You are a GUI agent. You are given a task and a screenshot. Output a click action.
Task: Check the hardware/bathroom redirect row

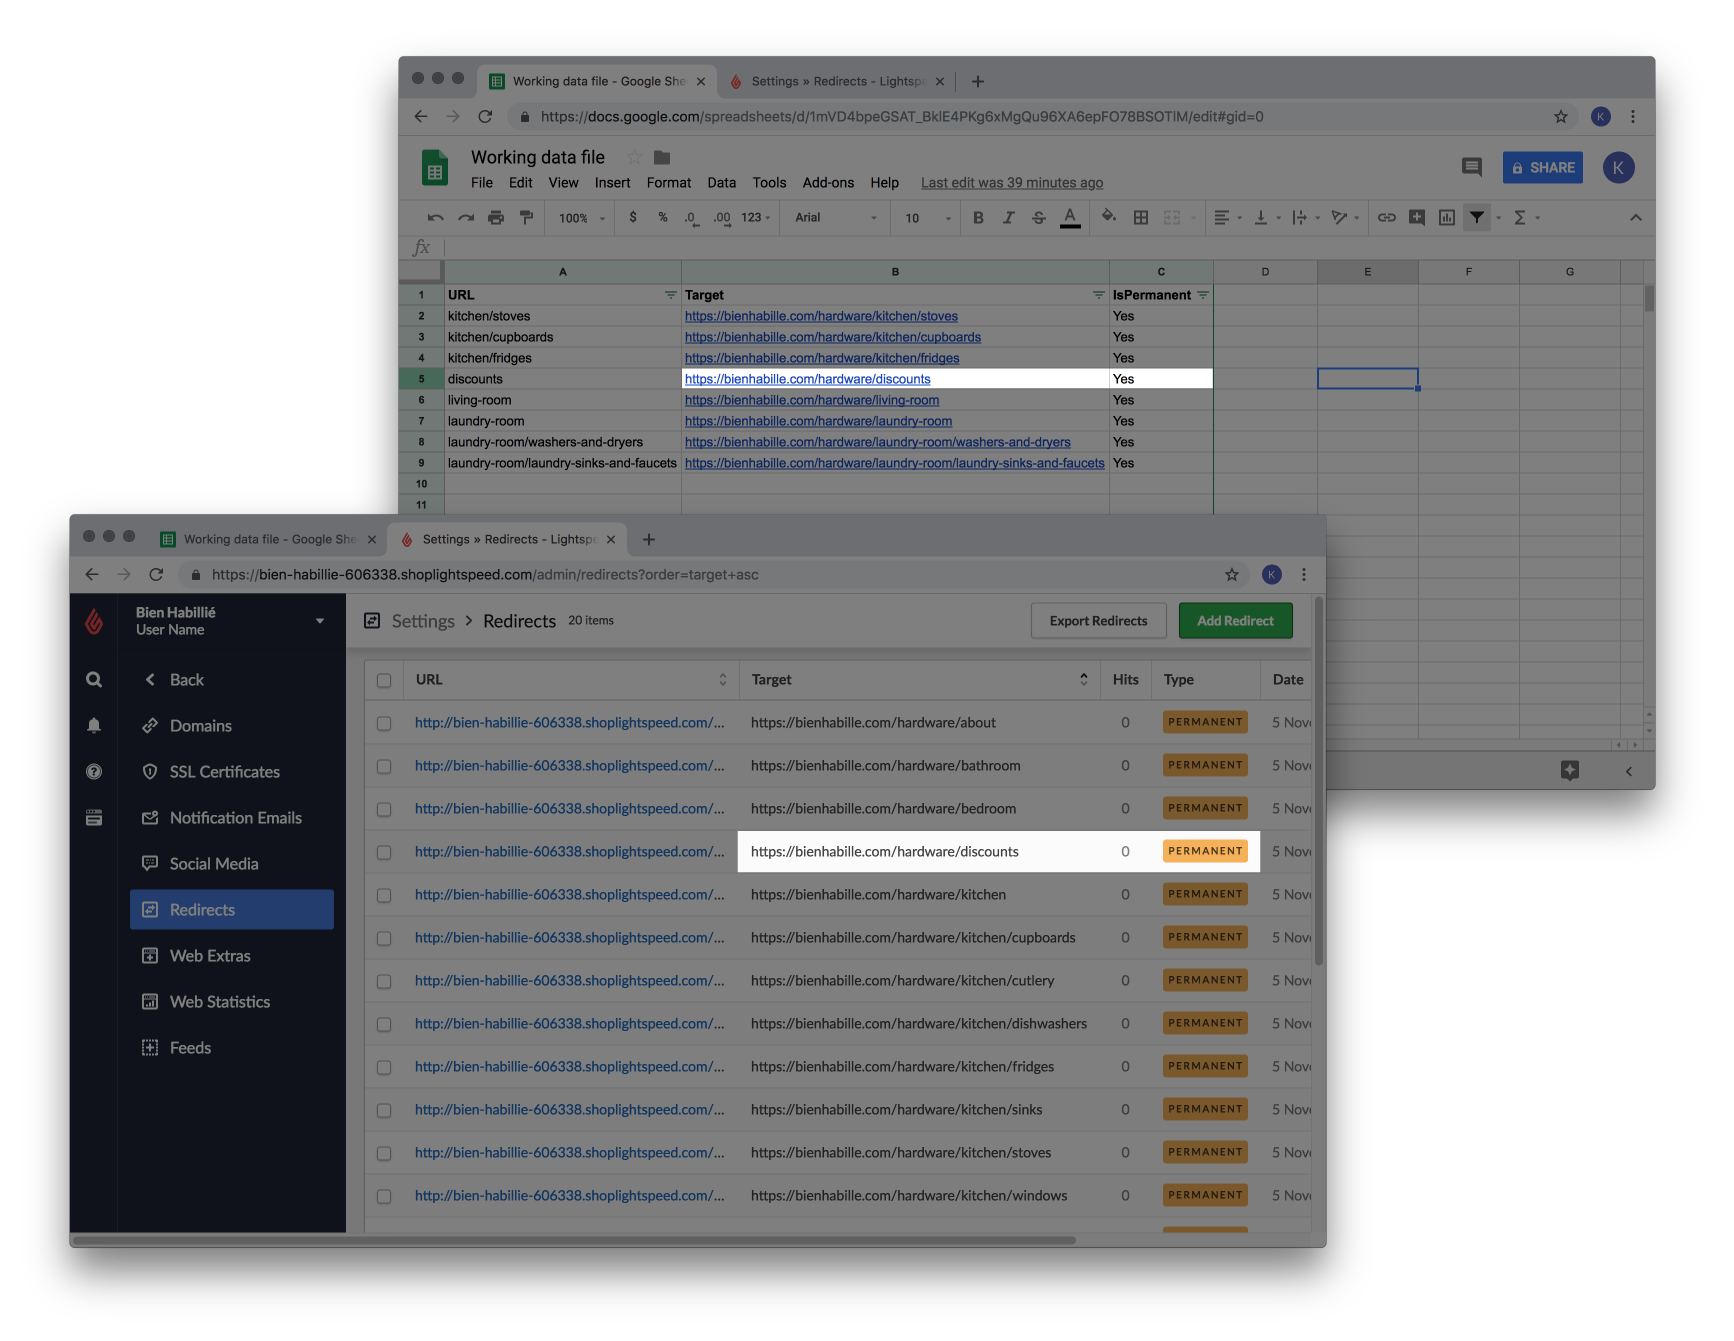point(384,766)
